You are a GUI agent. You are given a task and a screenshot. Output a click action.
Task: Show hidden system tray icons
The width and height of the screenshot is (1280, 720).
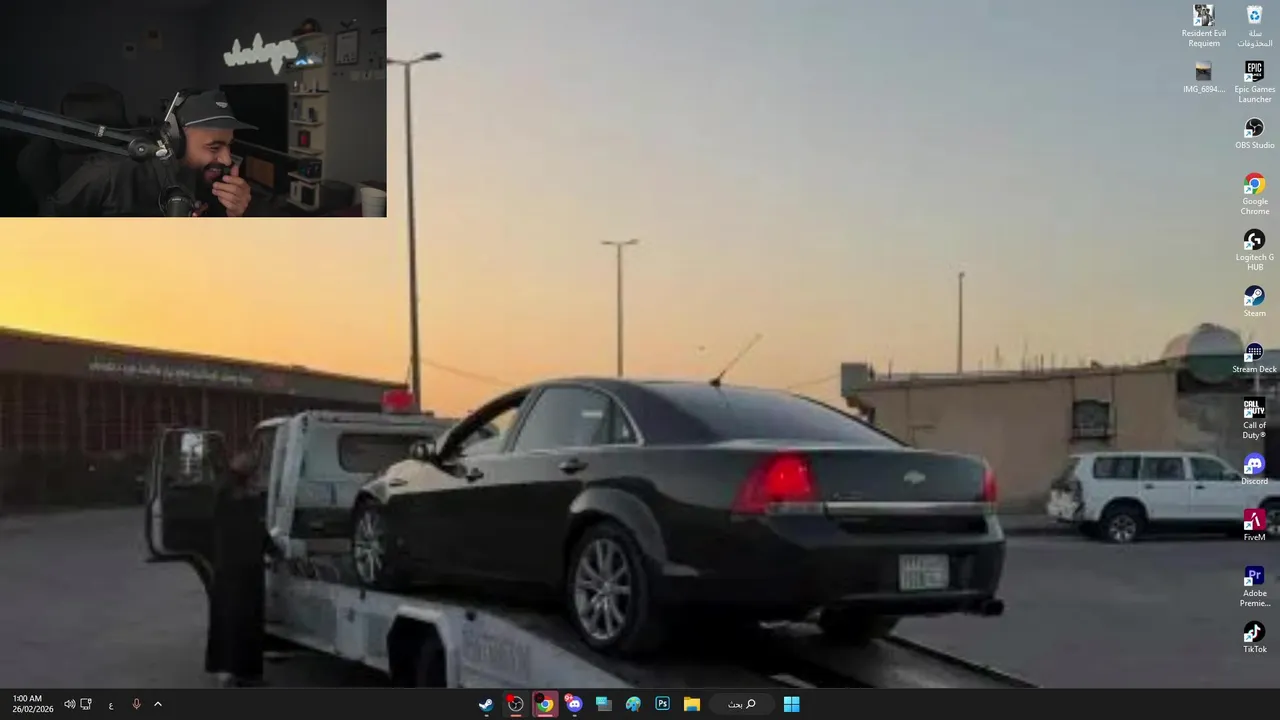coord(157,704)
